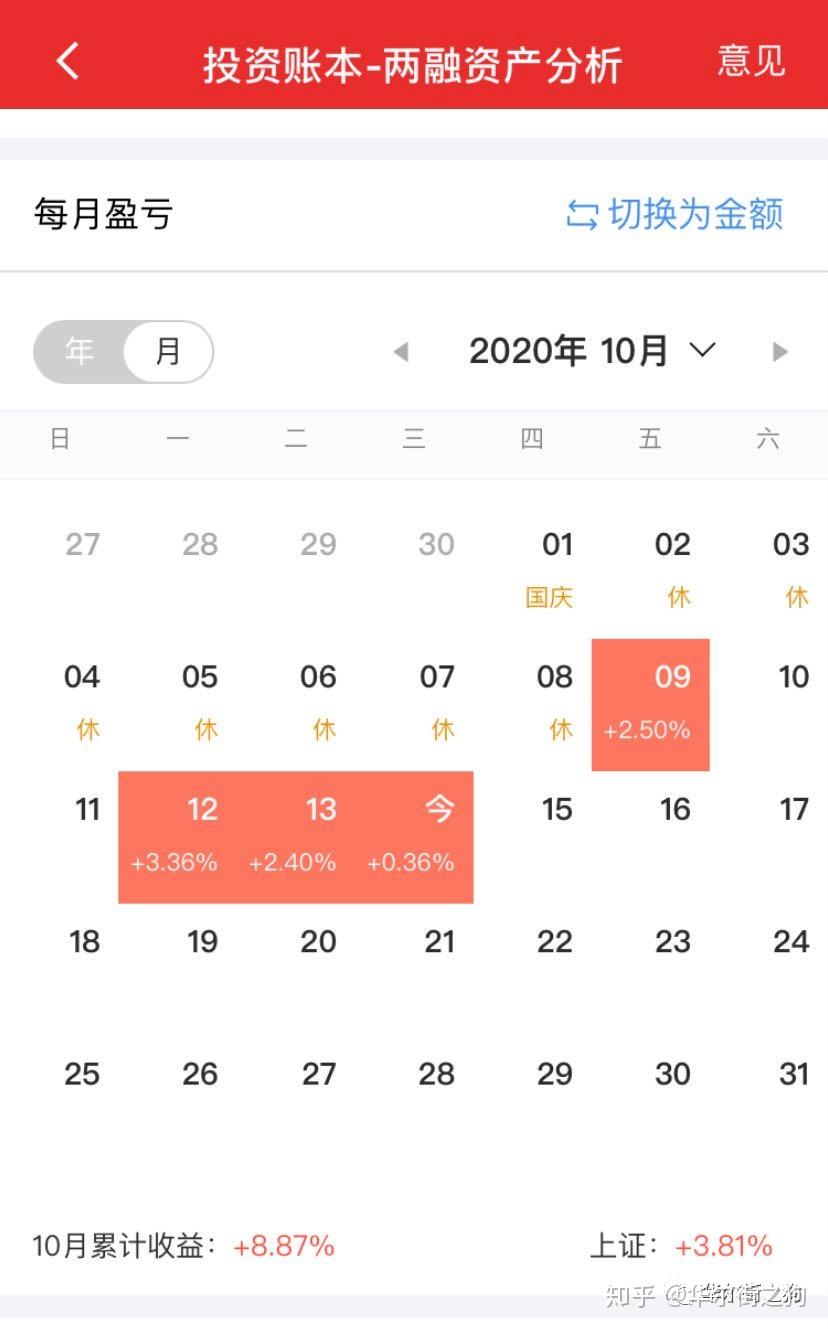Go to next month arrow
Screen dimensions: 828x1329
(780, 352)
